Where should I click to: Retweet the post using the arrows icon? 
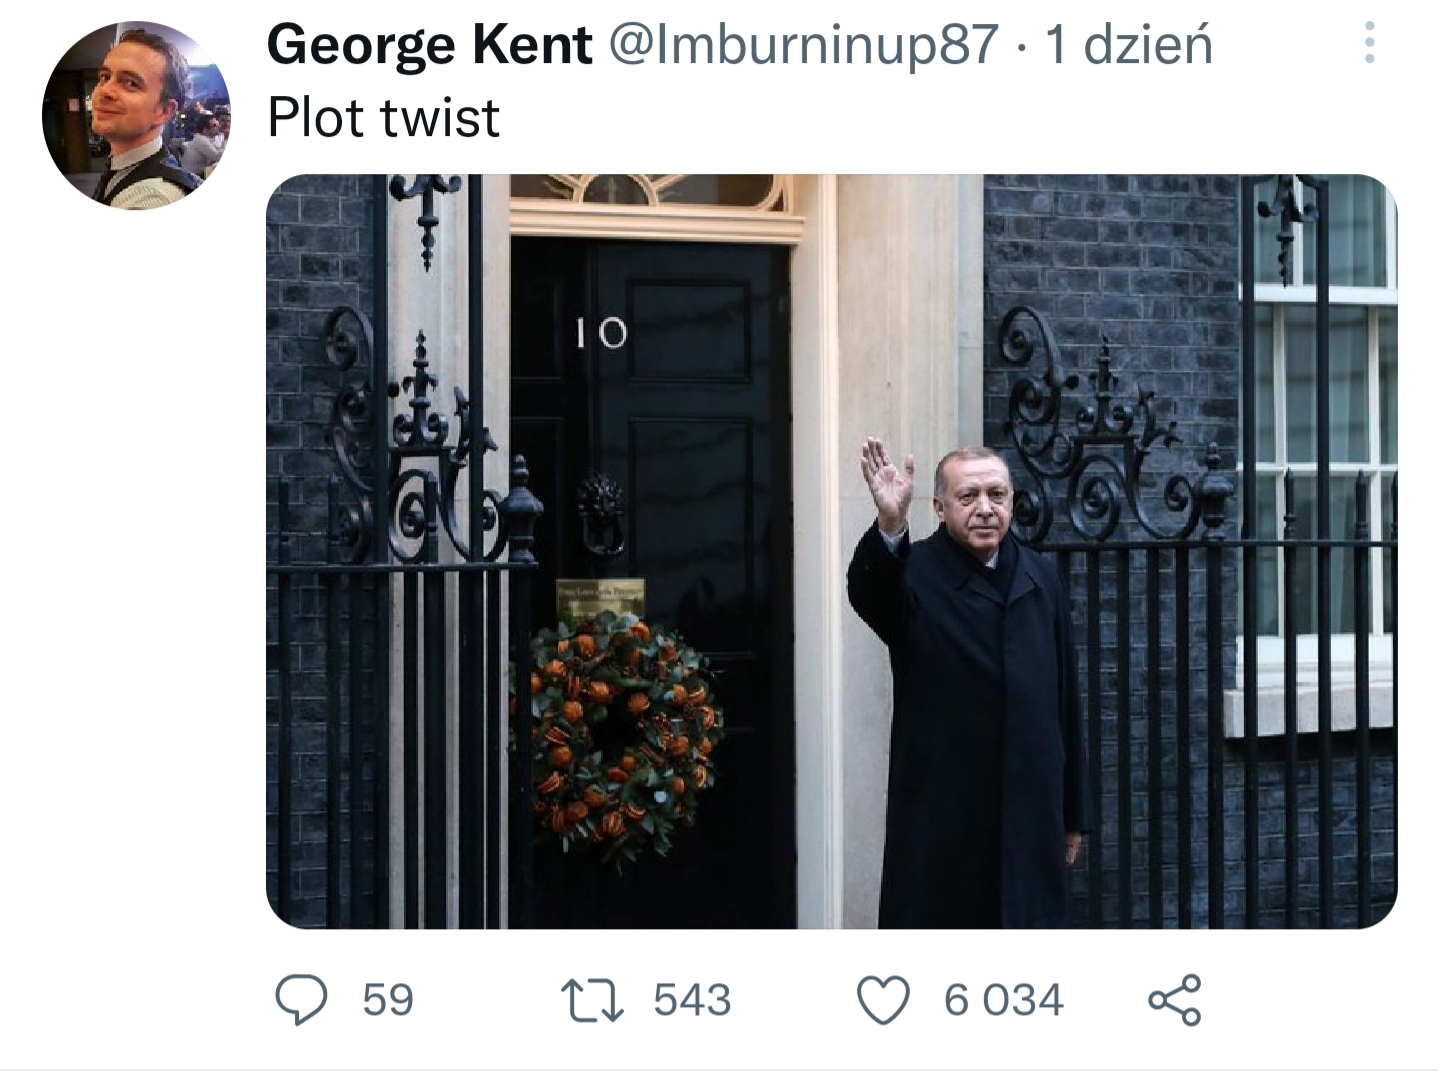click(x=592, y=1000)
